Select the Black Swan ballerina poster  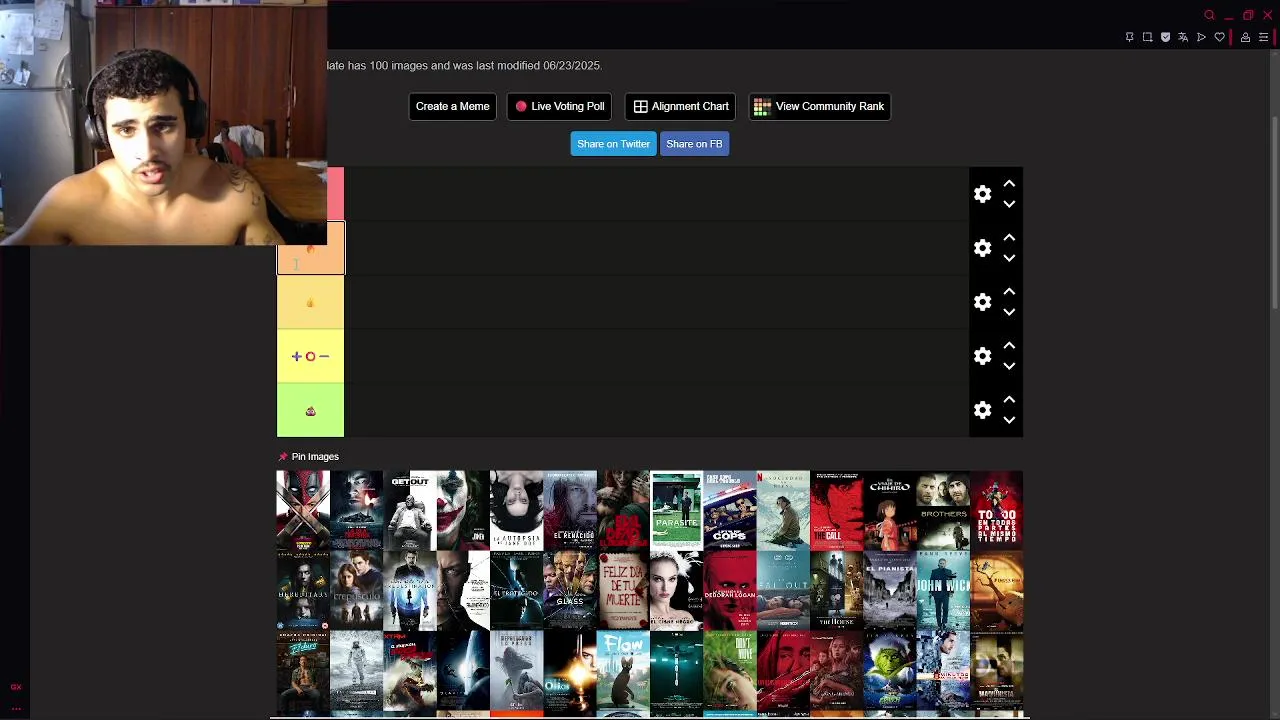click(677, 590)
